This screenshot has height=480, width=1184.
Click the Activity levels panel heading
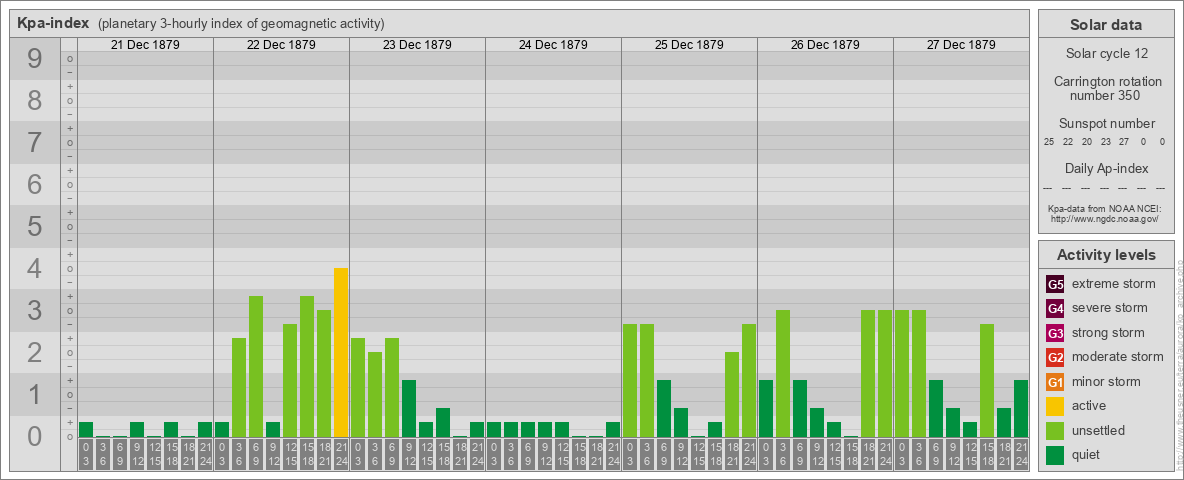click(1105, 255)
